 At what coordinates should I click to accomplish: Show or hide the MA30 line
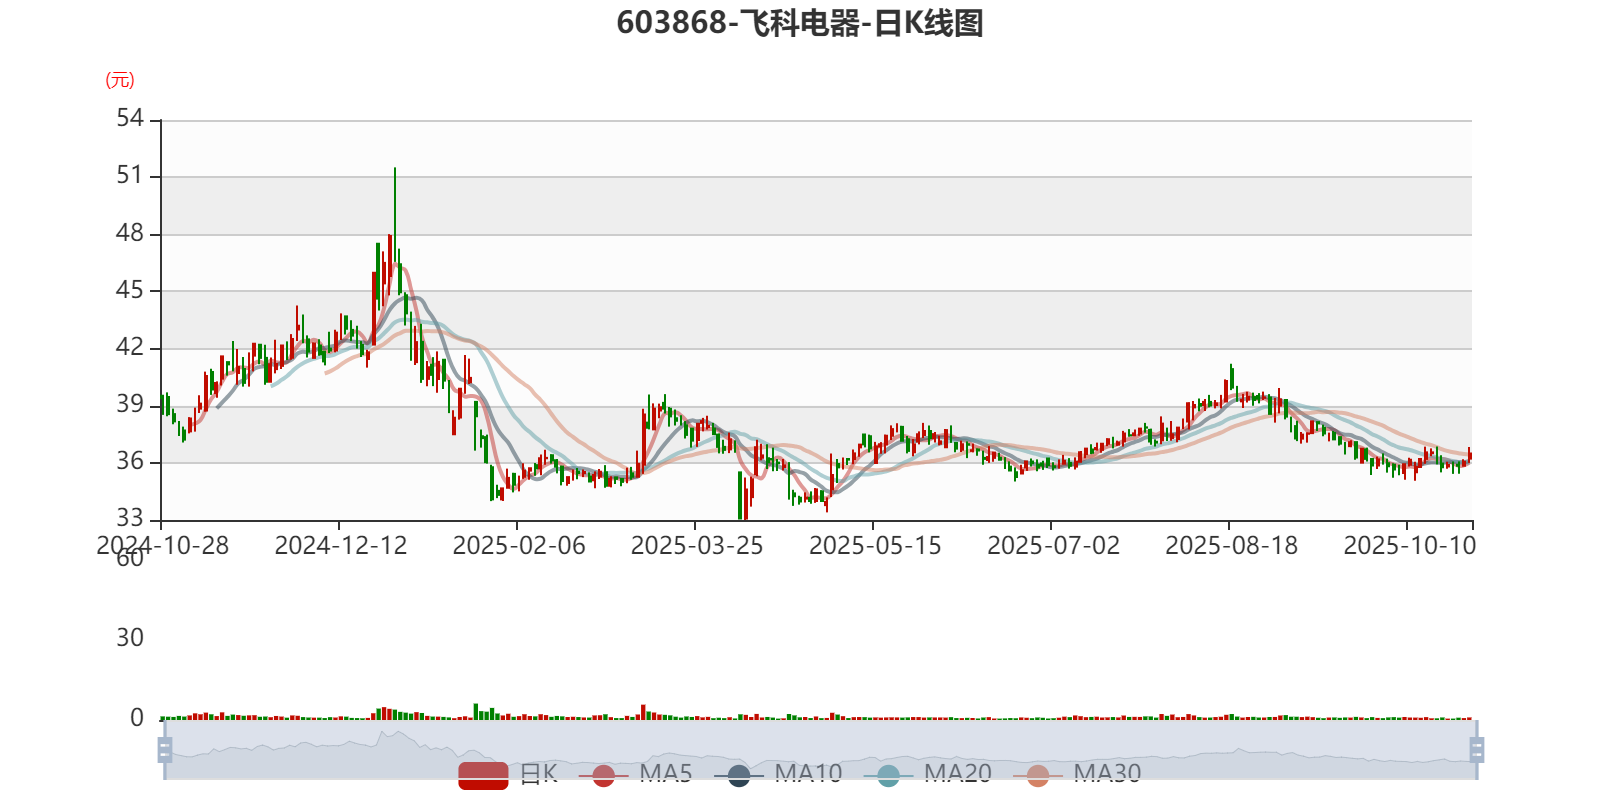pyautogui.click(x=1077, y=774)
